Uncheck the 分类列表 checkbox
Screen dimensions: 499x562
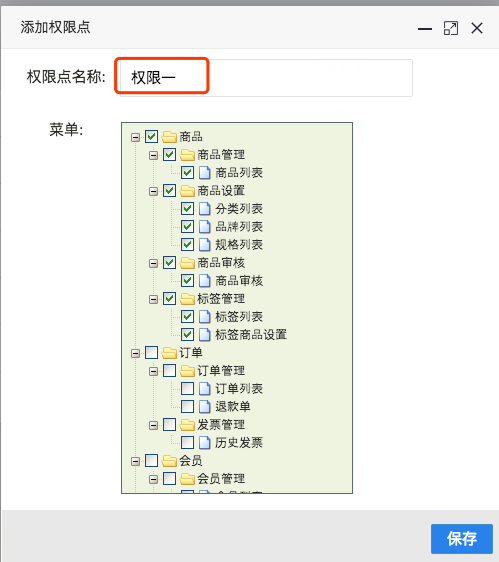pyautogui.click(x=187, y=209)
